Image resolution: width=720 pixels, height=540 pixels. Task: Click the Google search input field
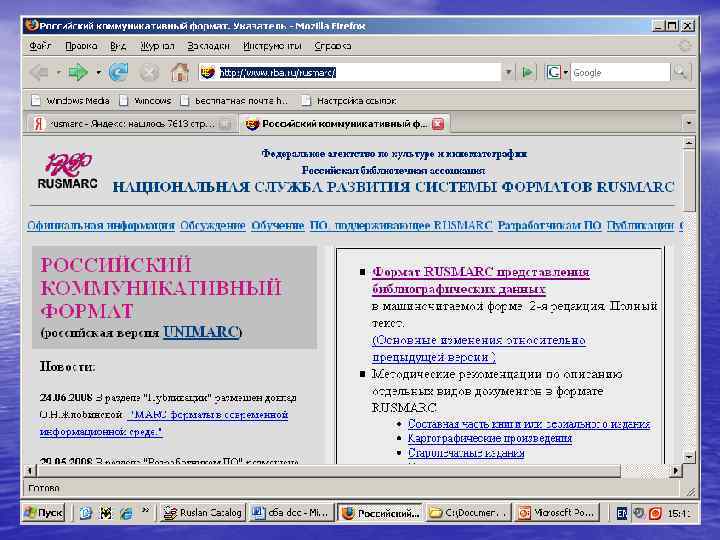point(620,73)
